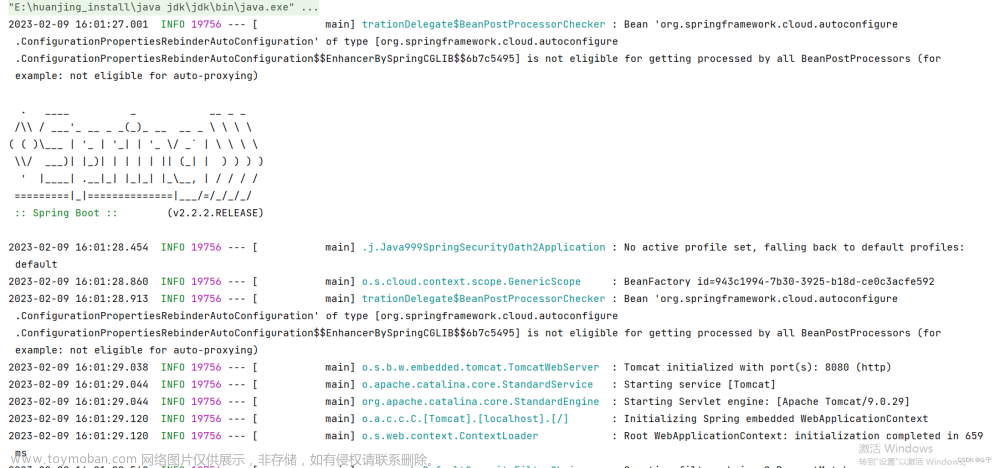Click the timestamp 2023-02-09 16:01:28.860
1000x468 pixels.
coord(78,282)
